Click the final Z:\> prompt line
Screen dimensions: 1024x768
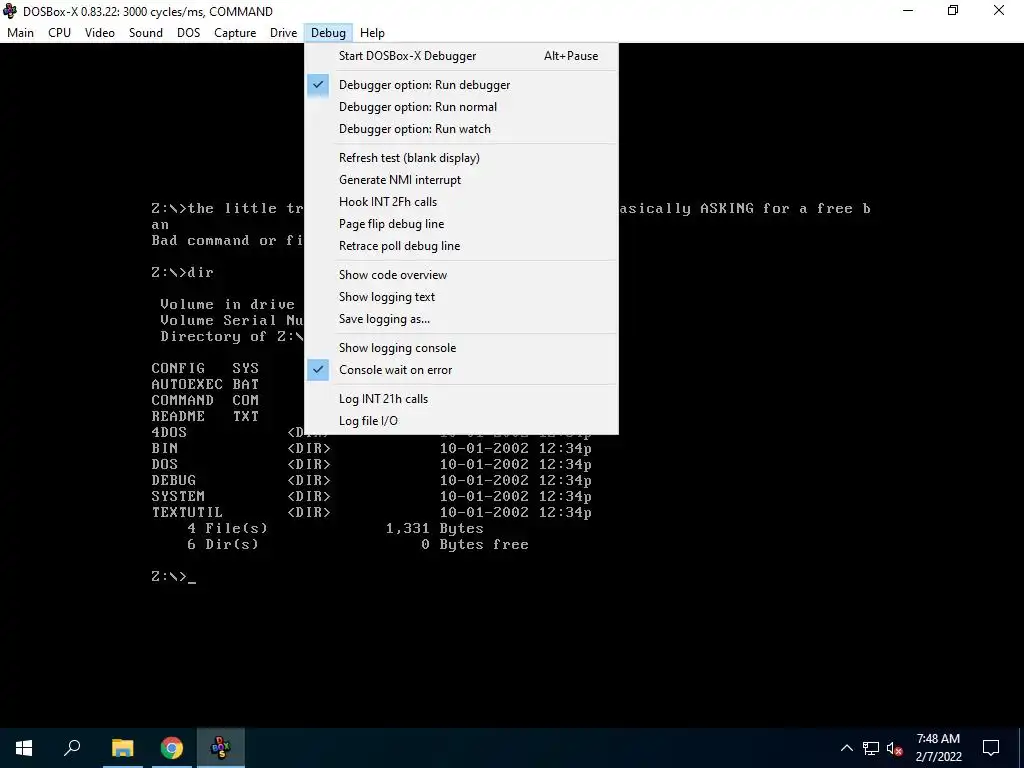173,577
